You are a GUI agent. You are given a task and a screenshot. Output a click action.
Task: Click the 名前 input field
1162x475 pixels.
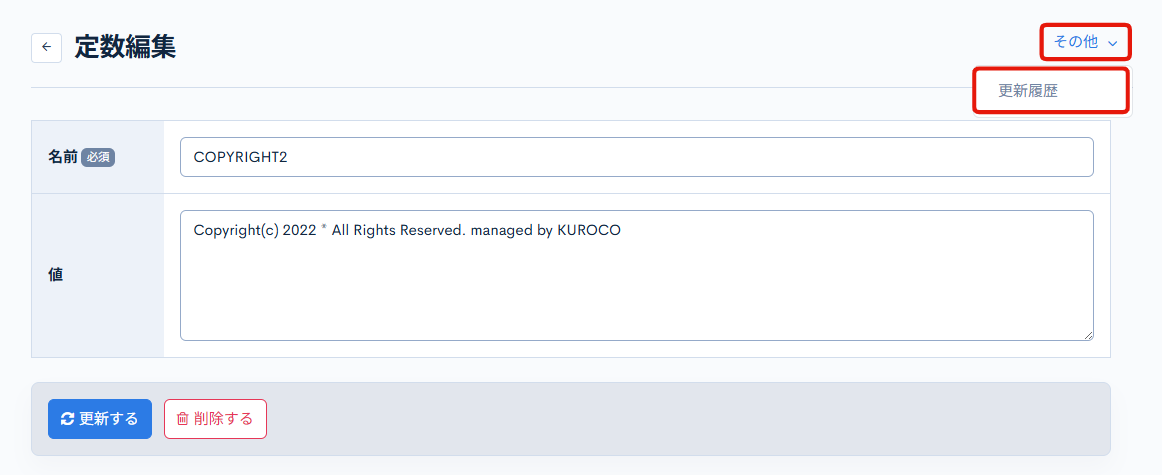pyautogui.click(x=636, y=157)
